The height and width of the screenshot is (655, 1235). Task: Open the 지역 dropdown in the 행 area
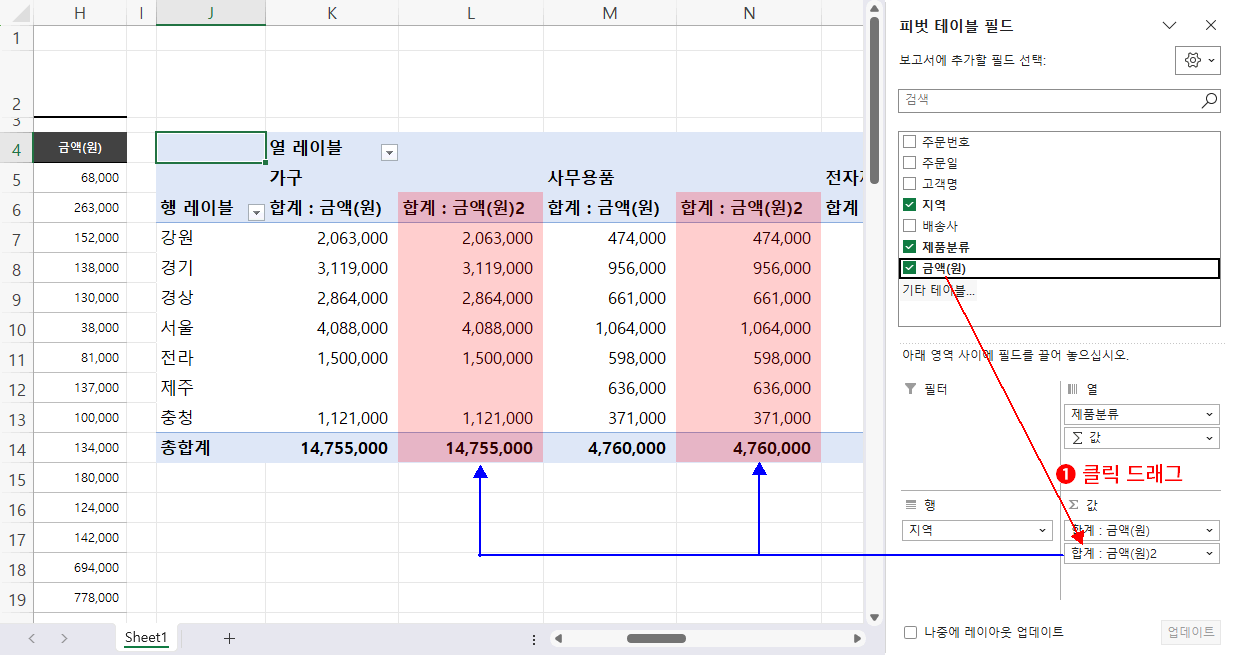click(x=1041, y=530)
